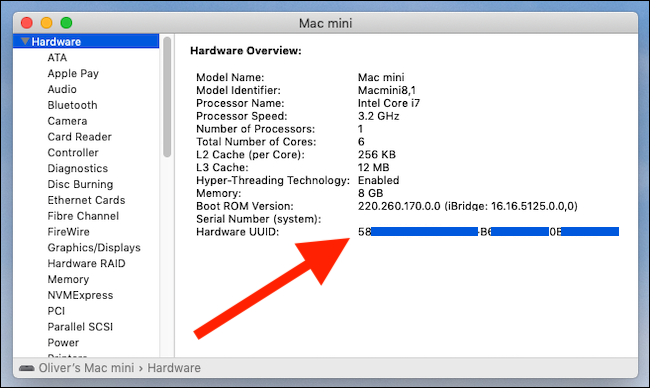Image resolution: width=650 pixels, height=388 pixels.
Task: Select Controller in the sidebar
Action: pyautogui.click(x=73, y=153)
